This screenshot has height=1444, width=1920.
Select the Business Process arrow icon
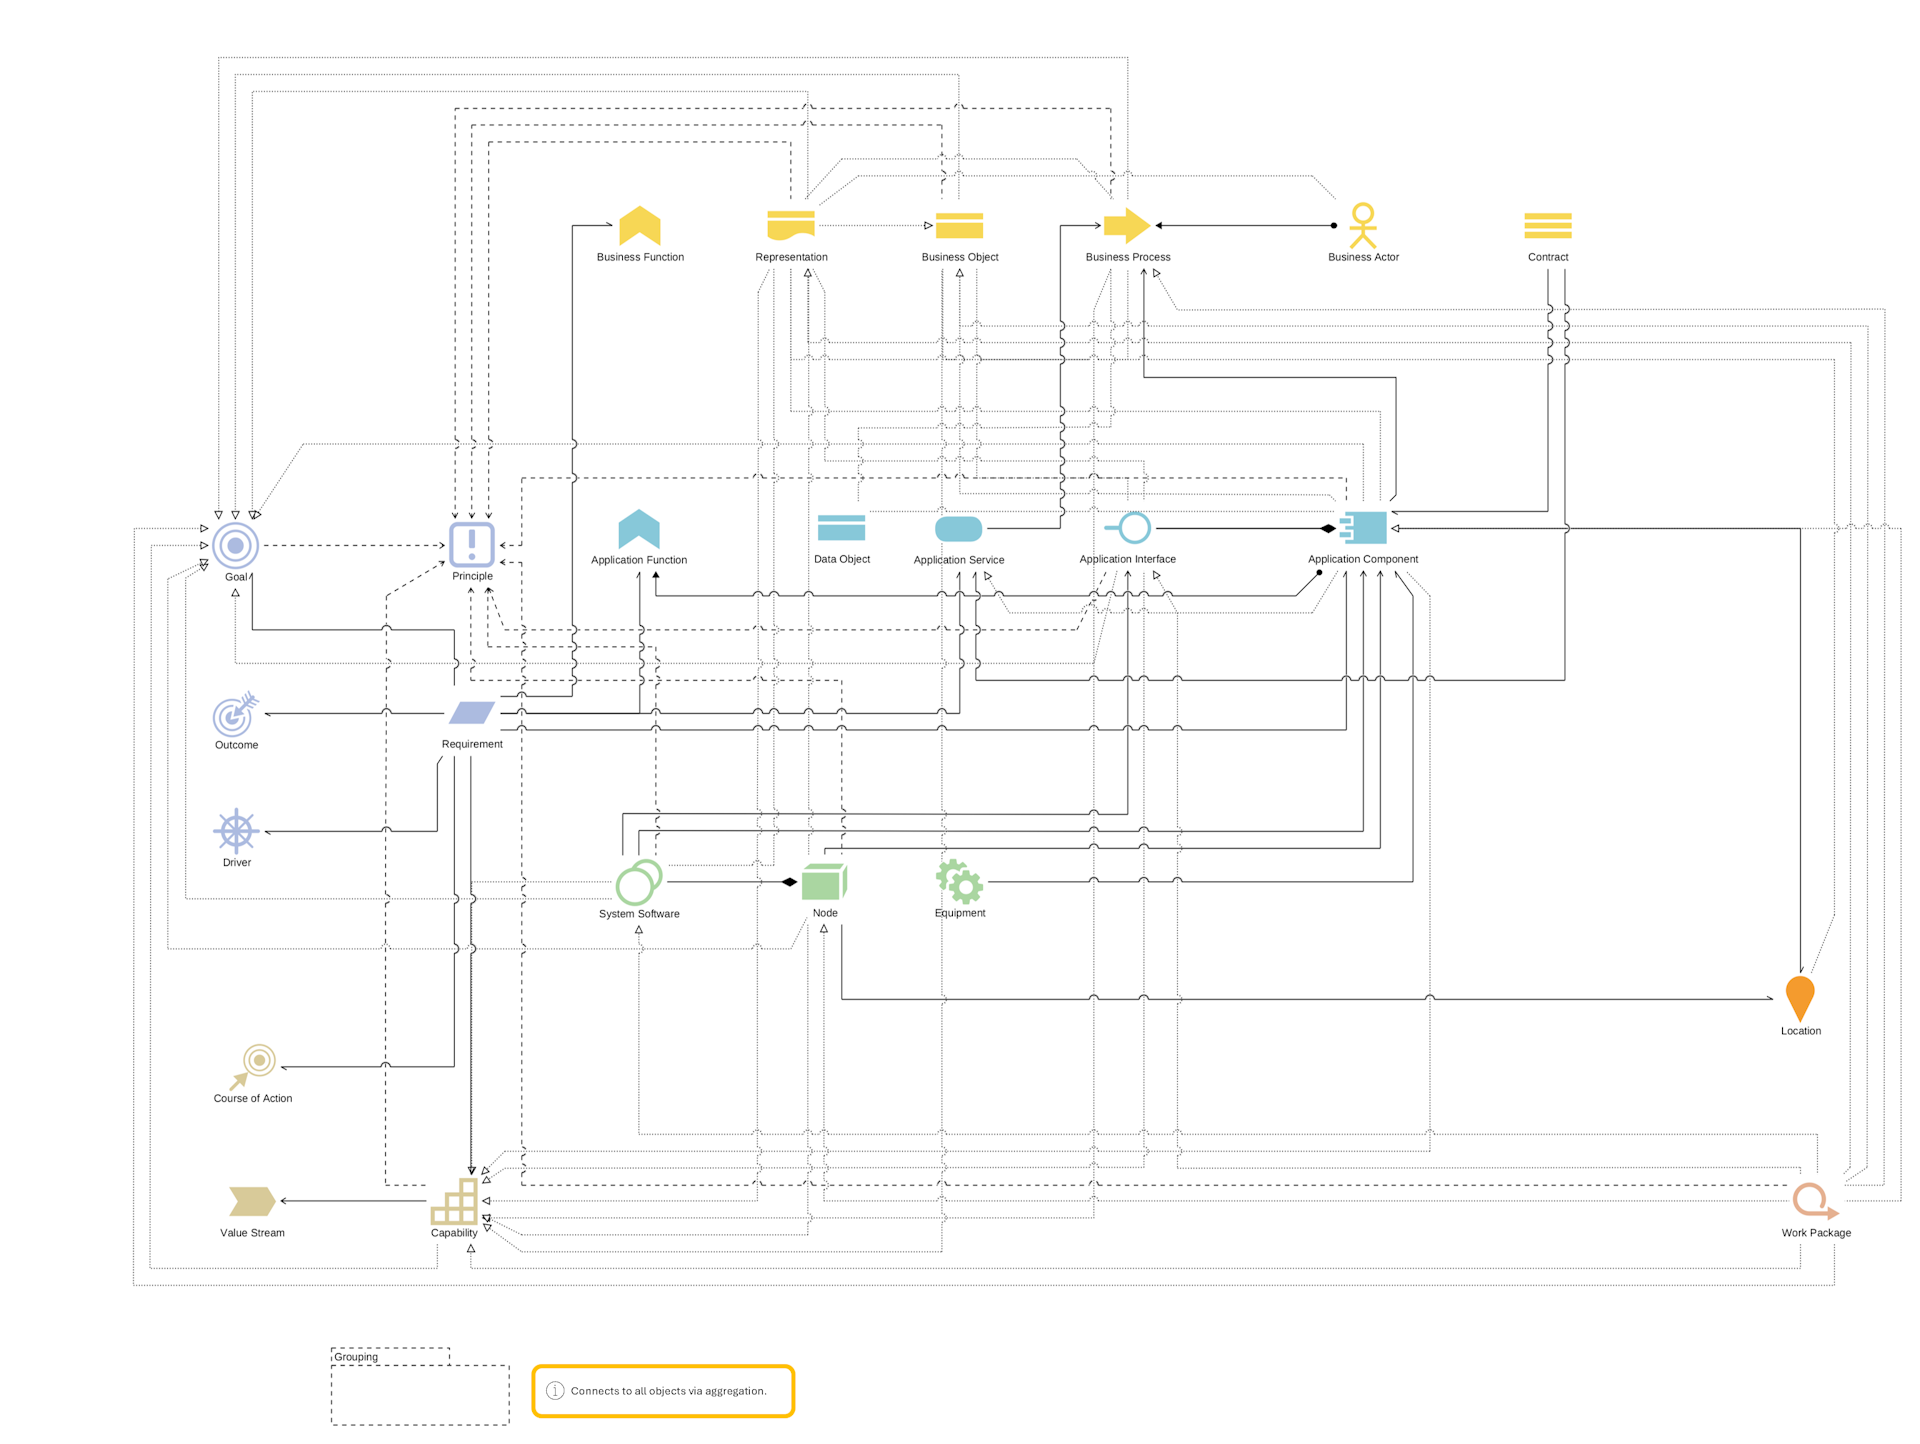(1128, 226)
